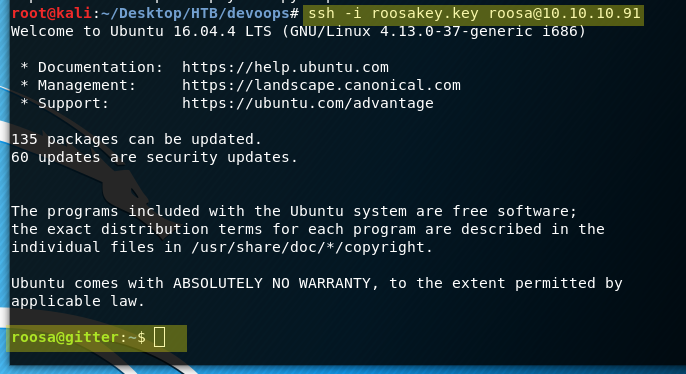Screen dimensions: 686x374
Task: Click the line starting 'the exact distribution terms'
Action: (x=308, y=229)
